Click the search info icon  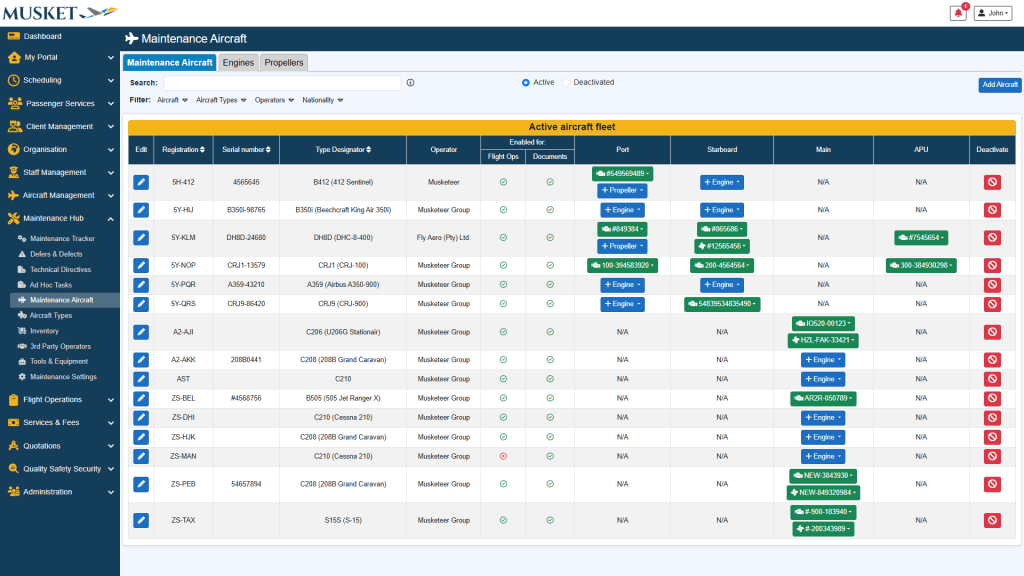click(x=410, y=83)
